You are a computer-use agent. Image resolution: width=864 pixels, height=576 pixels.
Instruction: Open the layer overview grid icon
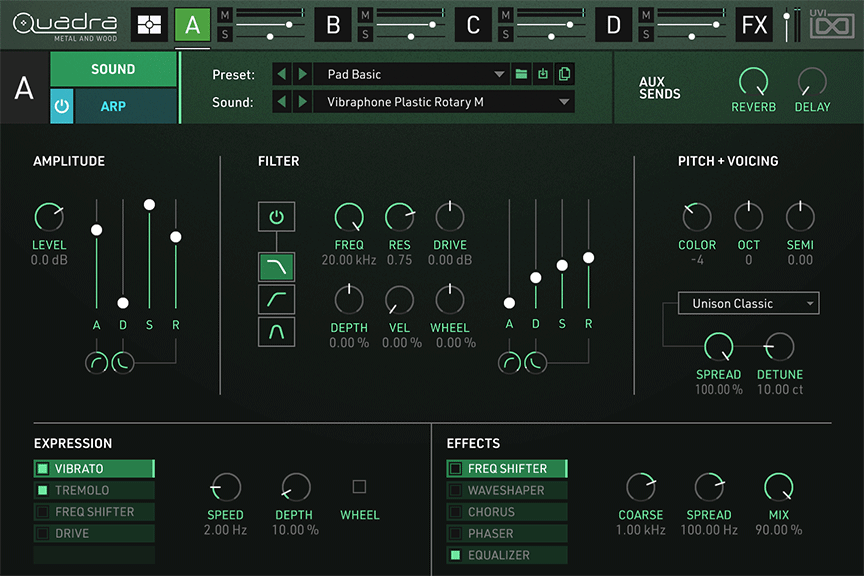click(150, 24)
